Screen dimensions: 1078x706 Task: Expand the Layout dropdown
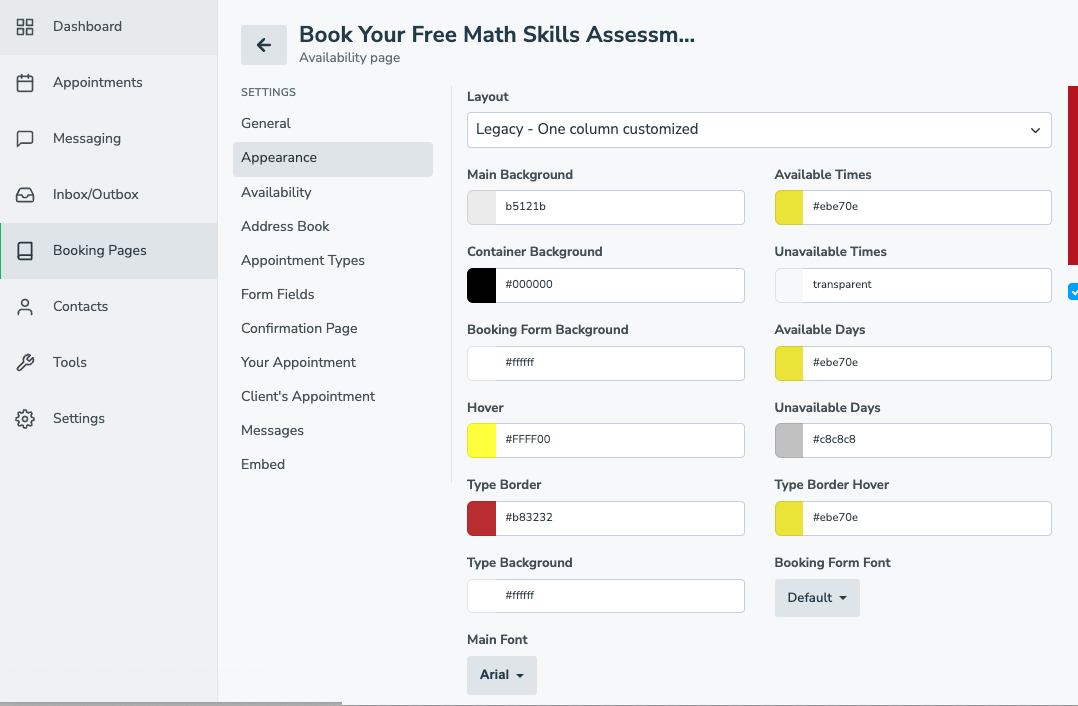(759, 130)
